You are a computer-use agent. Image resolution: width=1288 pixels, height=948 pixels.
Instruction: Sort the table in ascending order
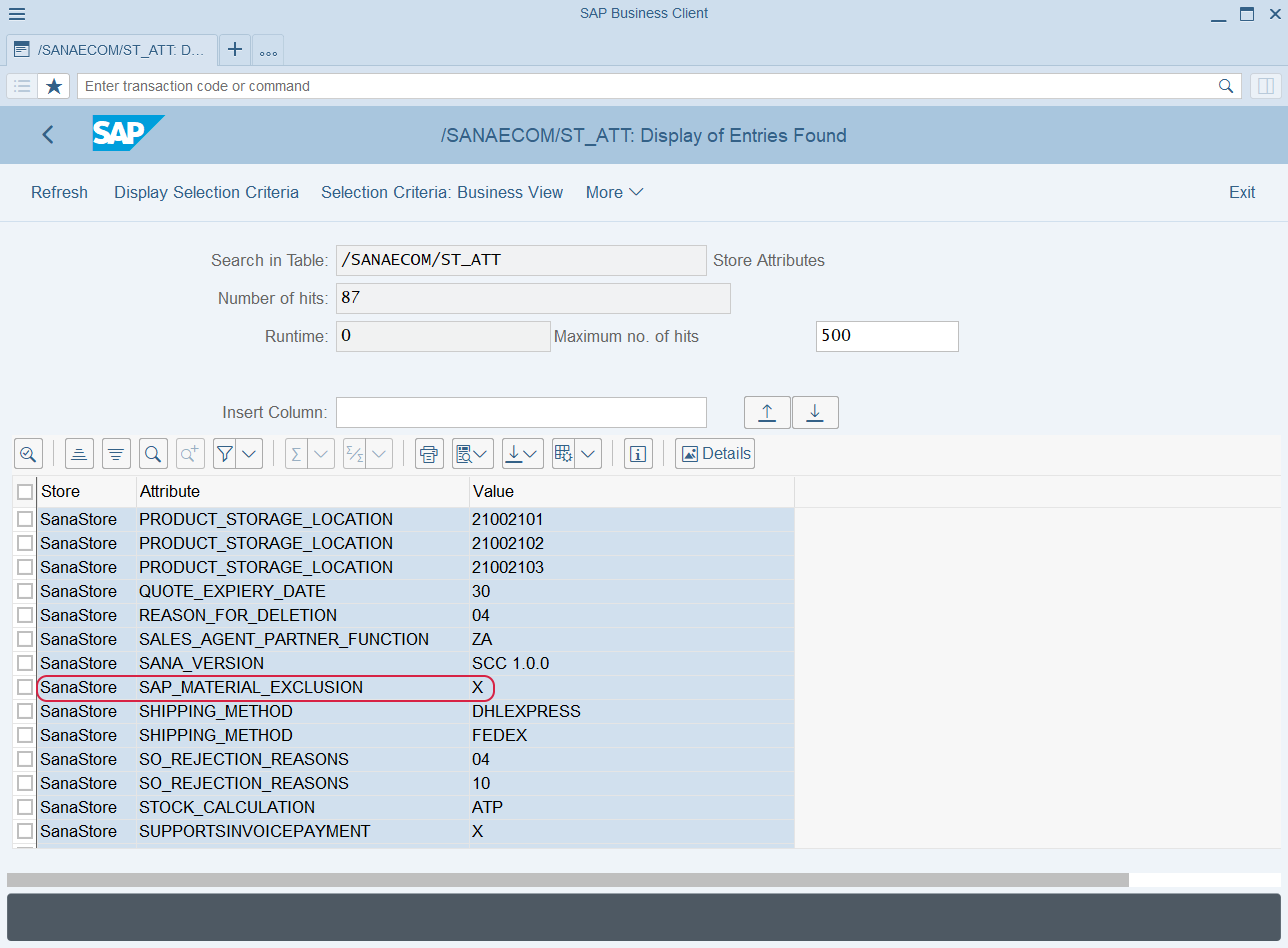pos(79,454)
